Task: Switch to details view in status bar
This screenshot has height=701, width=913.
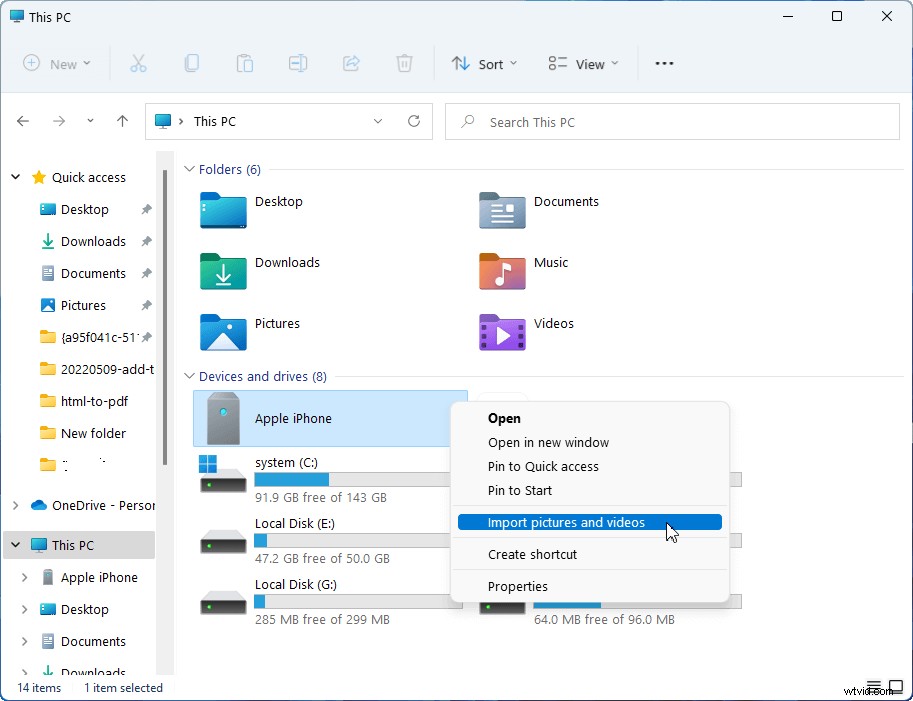Action: coord(873,687)
